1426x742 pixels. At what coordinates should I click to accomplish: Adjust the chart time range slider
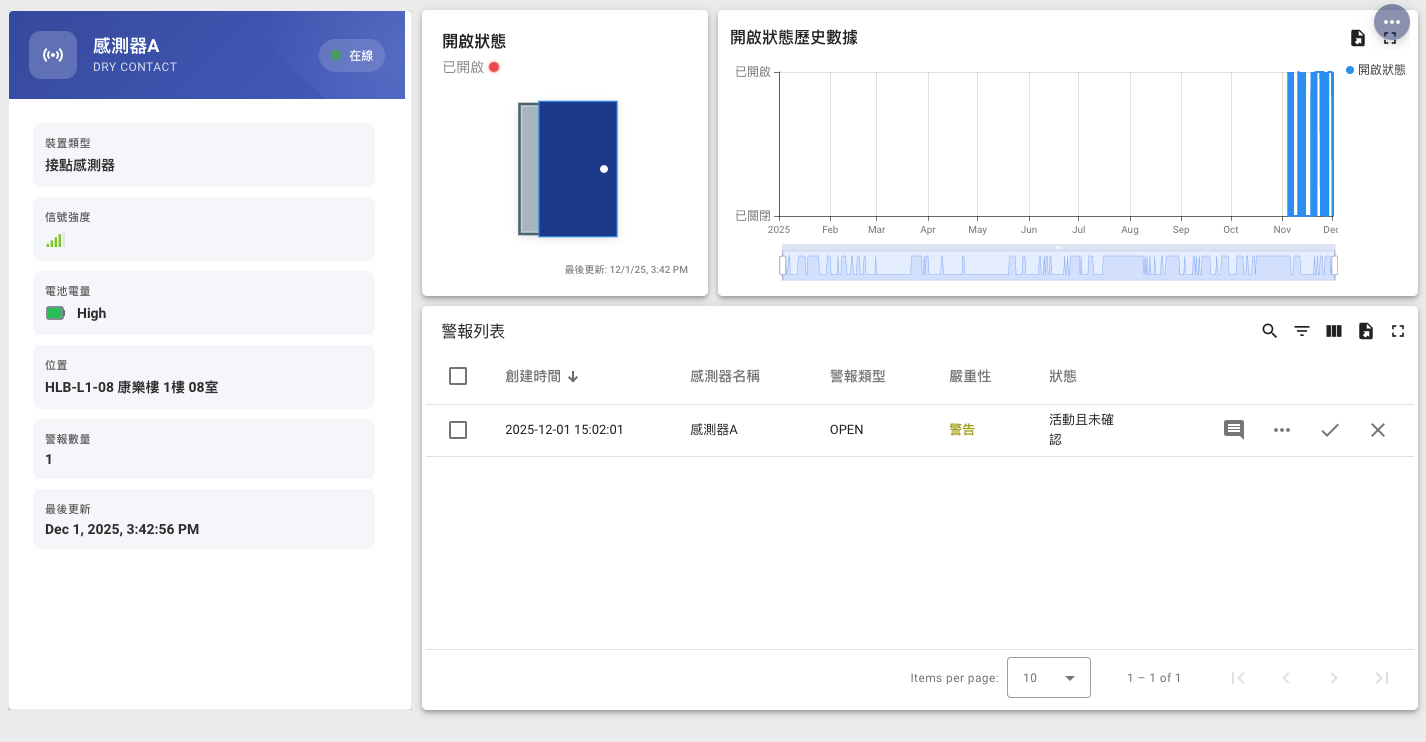(1057, 263)
